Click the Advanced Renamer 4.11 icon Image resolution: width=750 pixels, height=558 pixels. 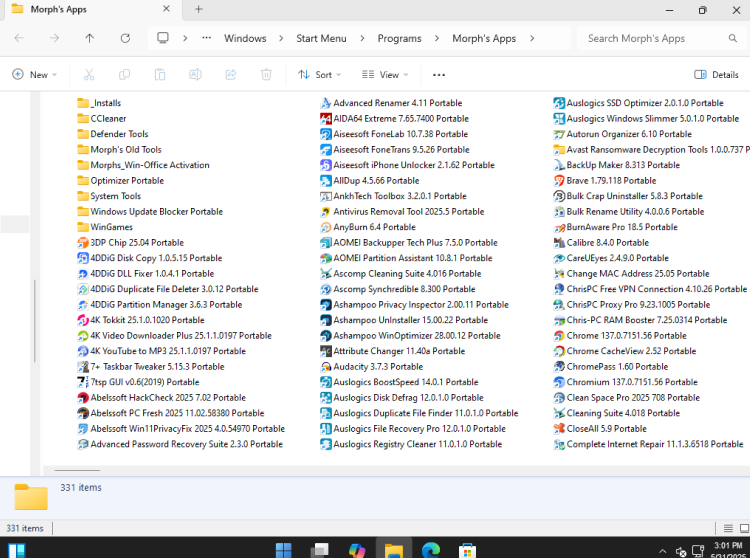(x=326, y=103)
